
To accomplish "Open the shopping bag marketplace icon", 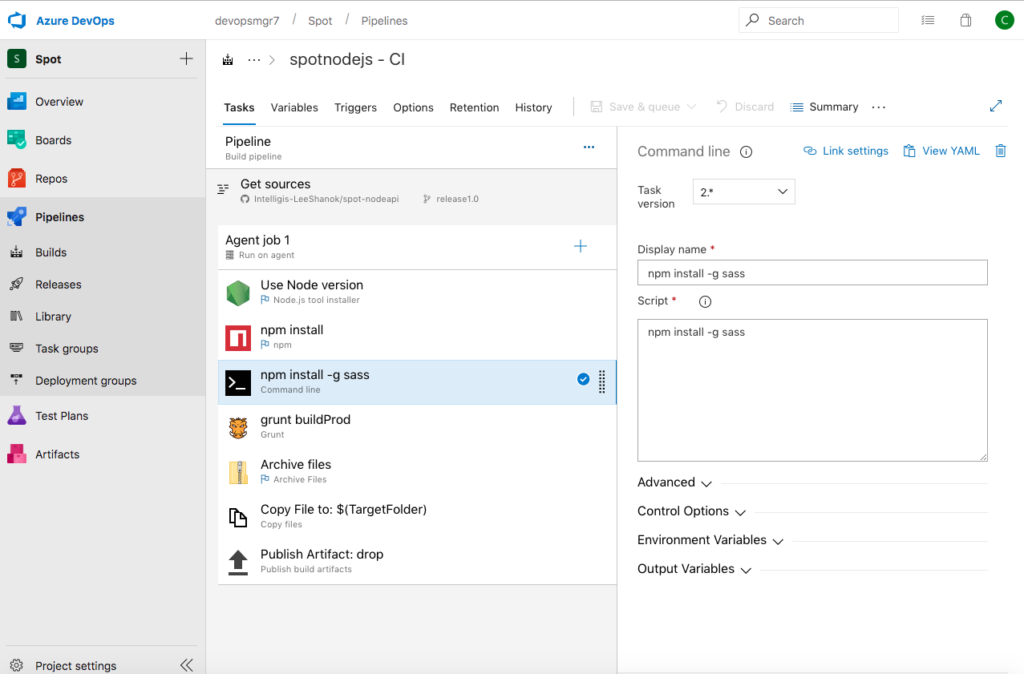I will [x=965, y=20].
